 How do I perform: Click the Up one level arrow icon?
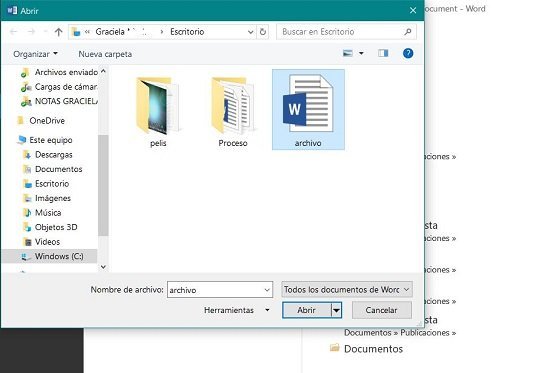59,32
